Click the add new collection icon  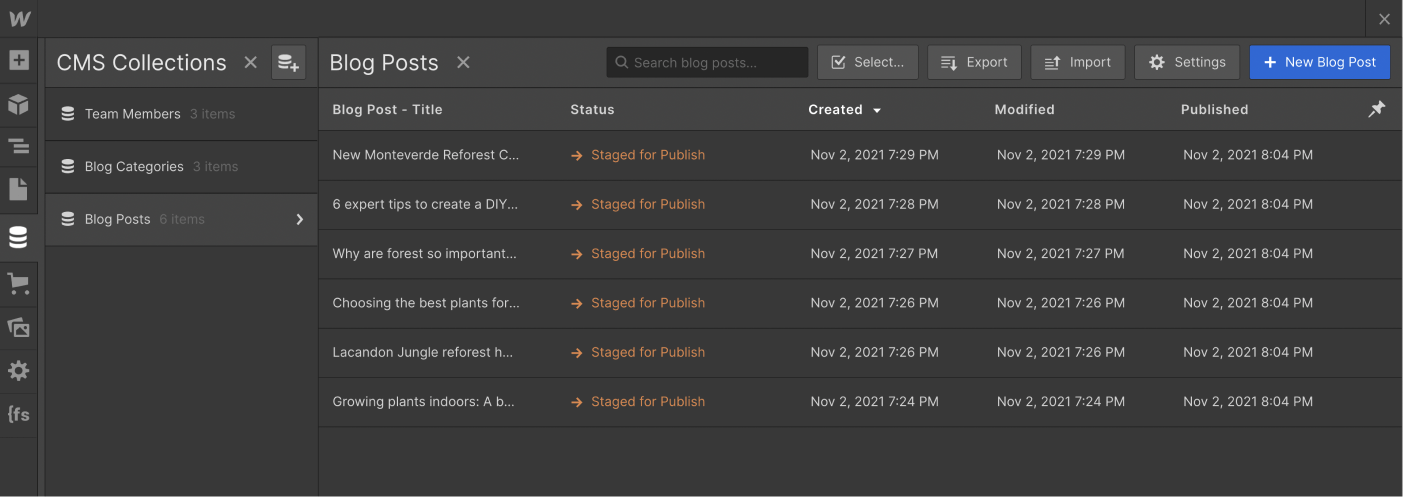coord(288,63)
